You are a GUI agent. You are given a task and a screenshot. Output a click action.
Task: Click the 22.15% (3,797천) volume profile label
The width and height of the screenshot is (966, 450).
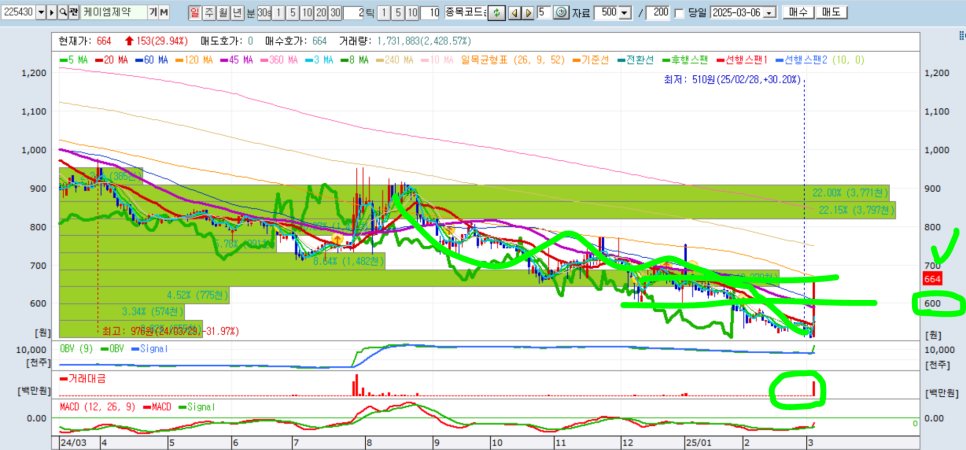click(x=856, y=211)
